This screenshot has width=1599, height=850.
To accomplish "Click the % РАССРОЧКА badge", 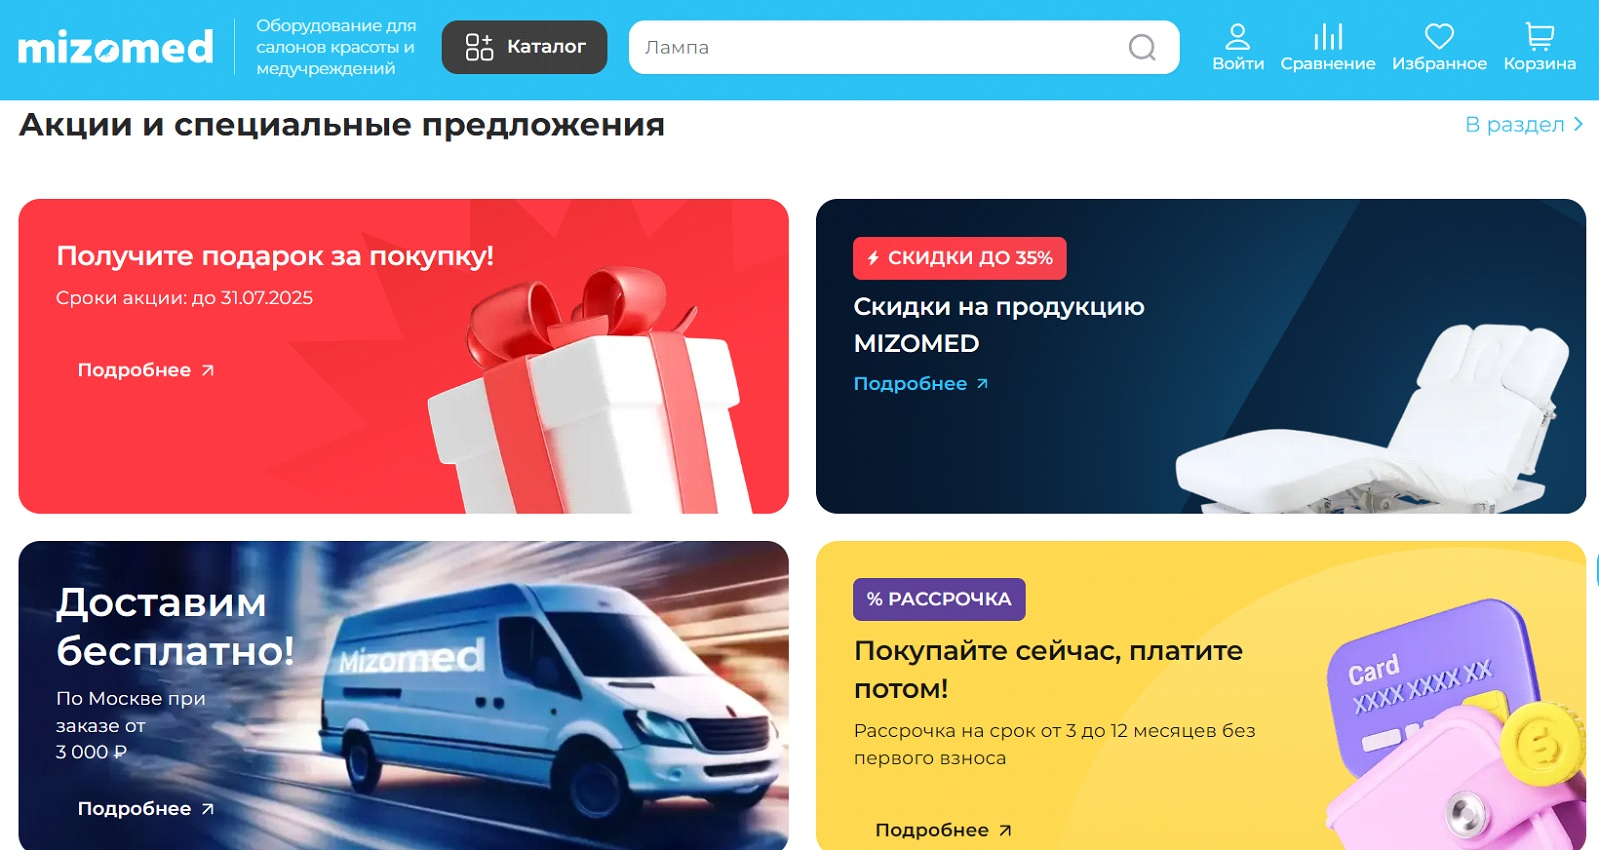I will [x=939, y=599].
